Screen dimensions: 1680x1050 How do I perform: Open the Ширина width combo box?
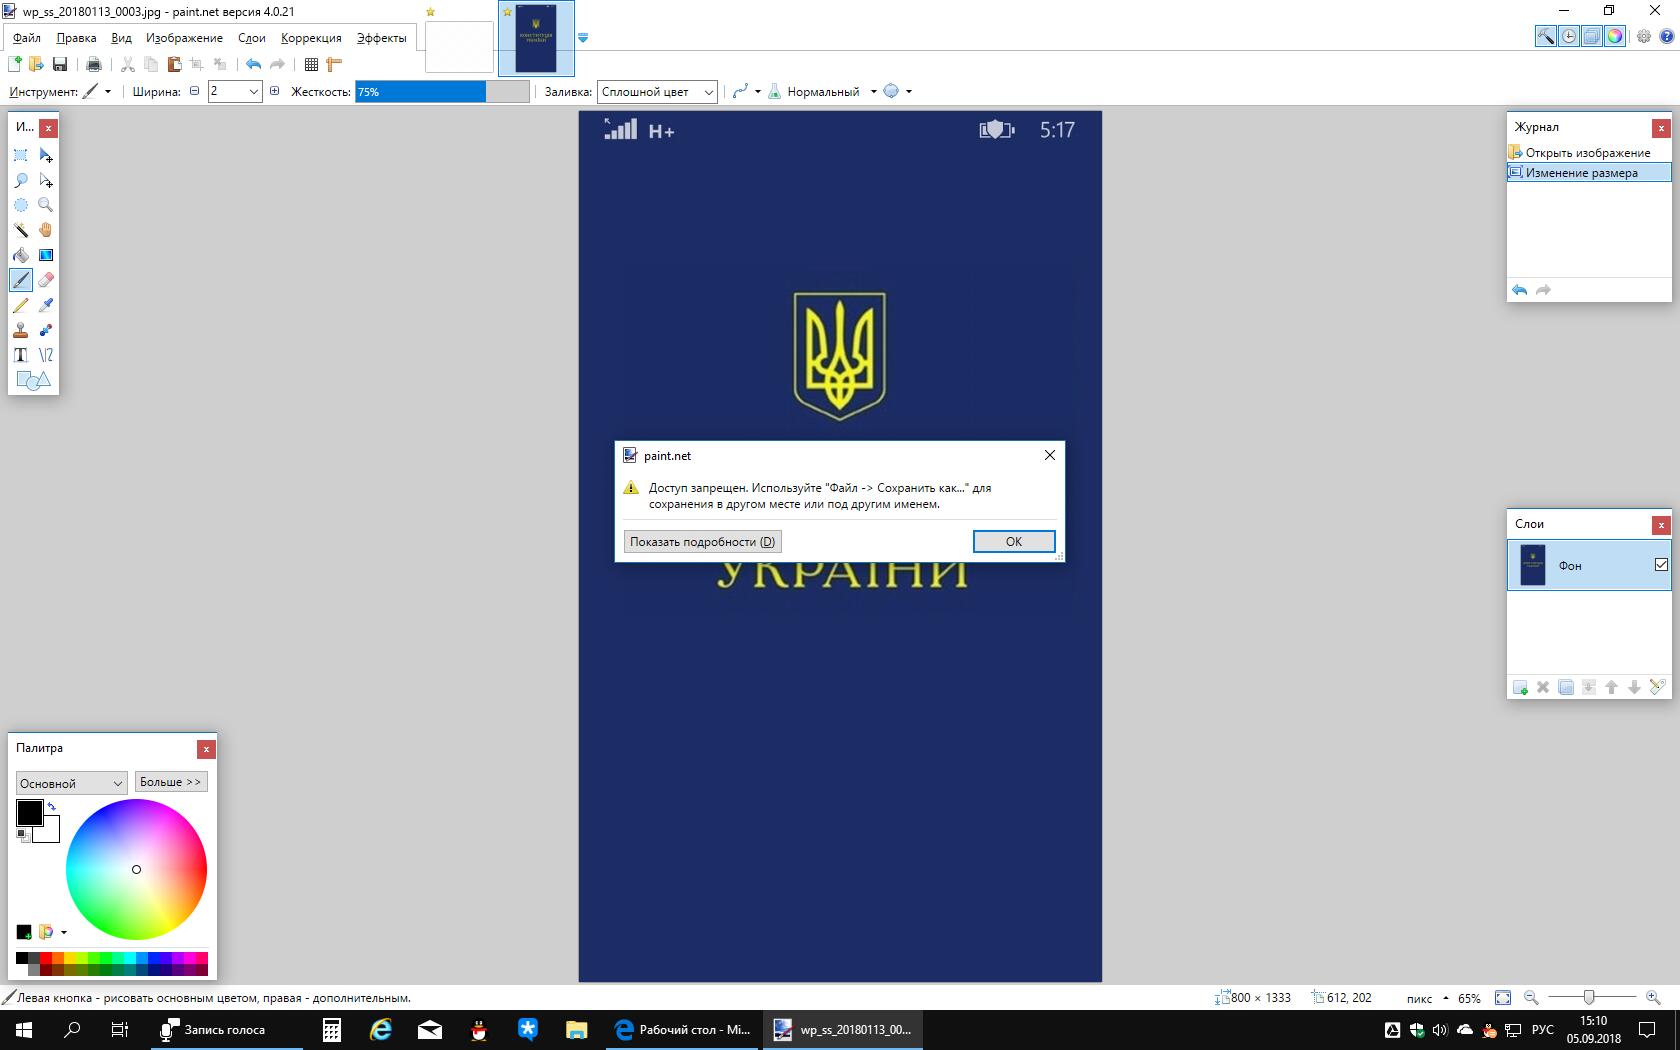(x=235, y=91)
